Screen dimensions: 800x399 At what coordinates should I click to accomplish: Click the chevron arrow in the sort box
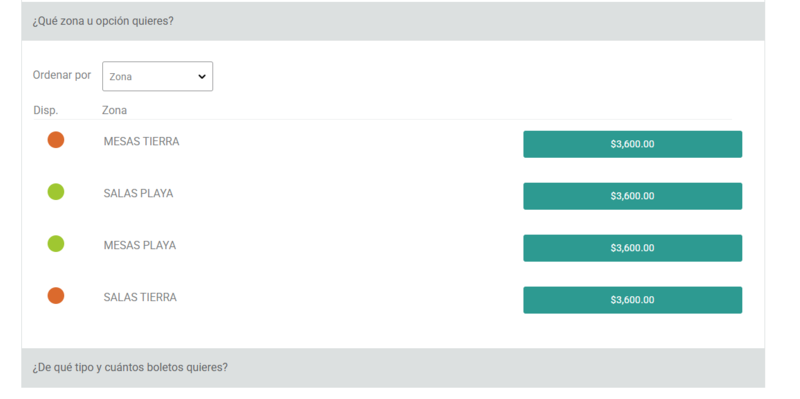click(202, 77)
